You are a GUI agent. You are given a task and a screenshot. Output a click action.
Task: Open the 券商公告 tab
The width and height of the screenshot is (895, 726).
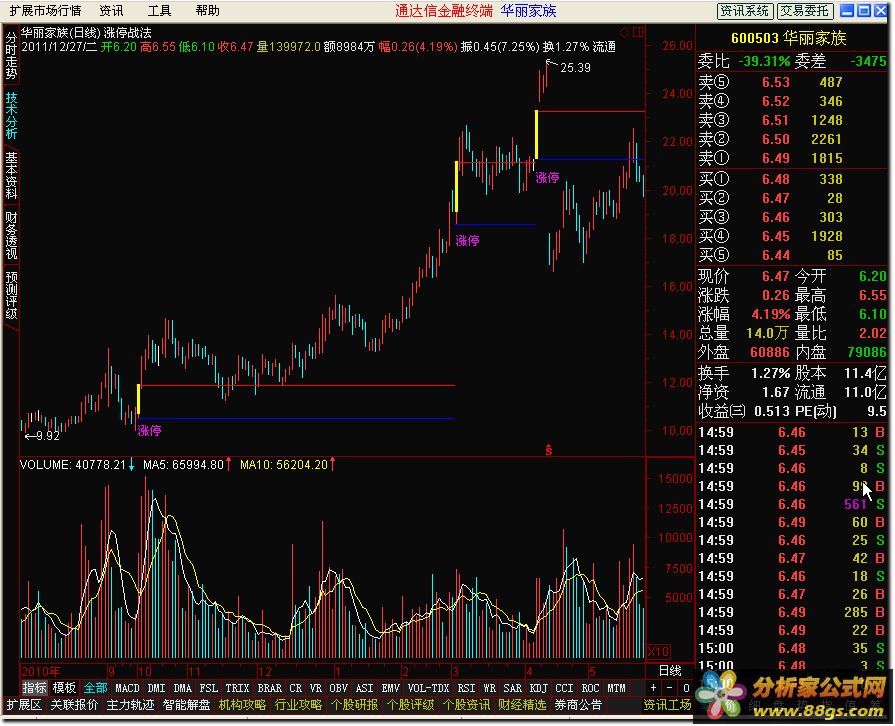[578, 705]
